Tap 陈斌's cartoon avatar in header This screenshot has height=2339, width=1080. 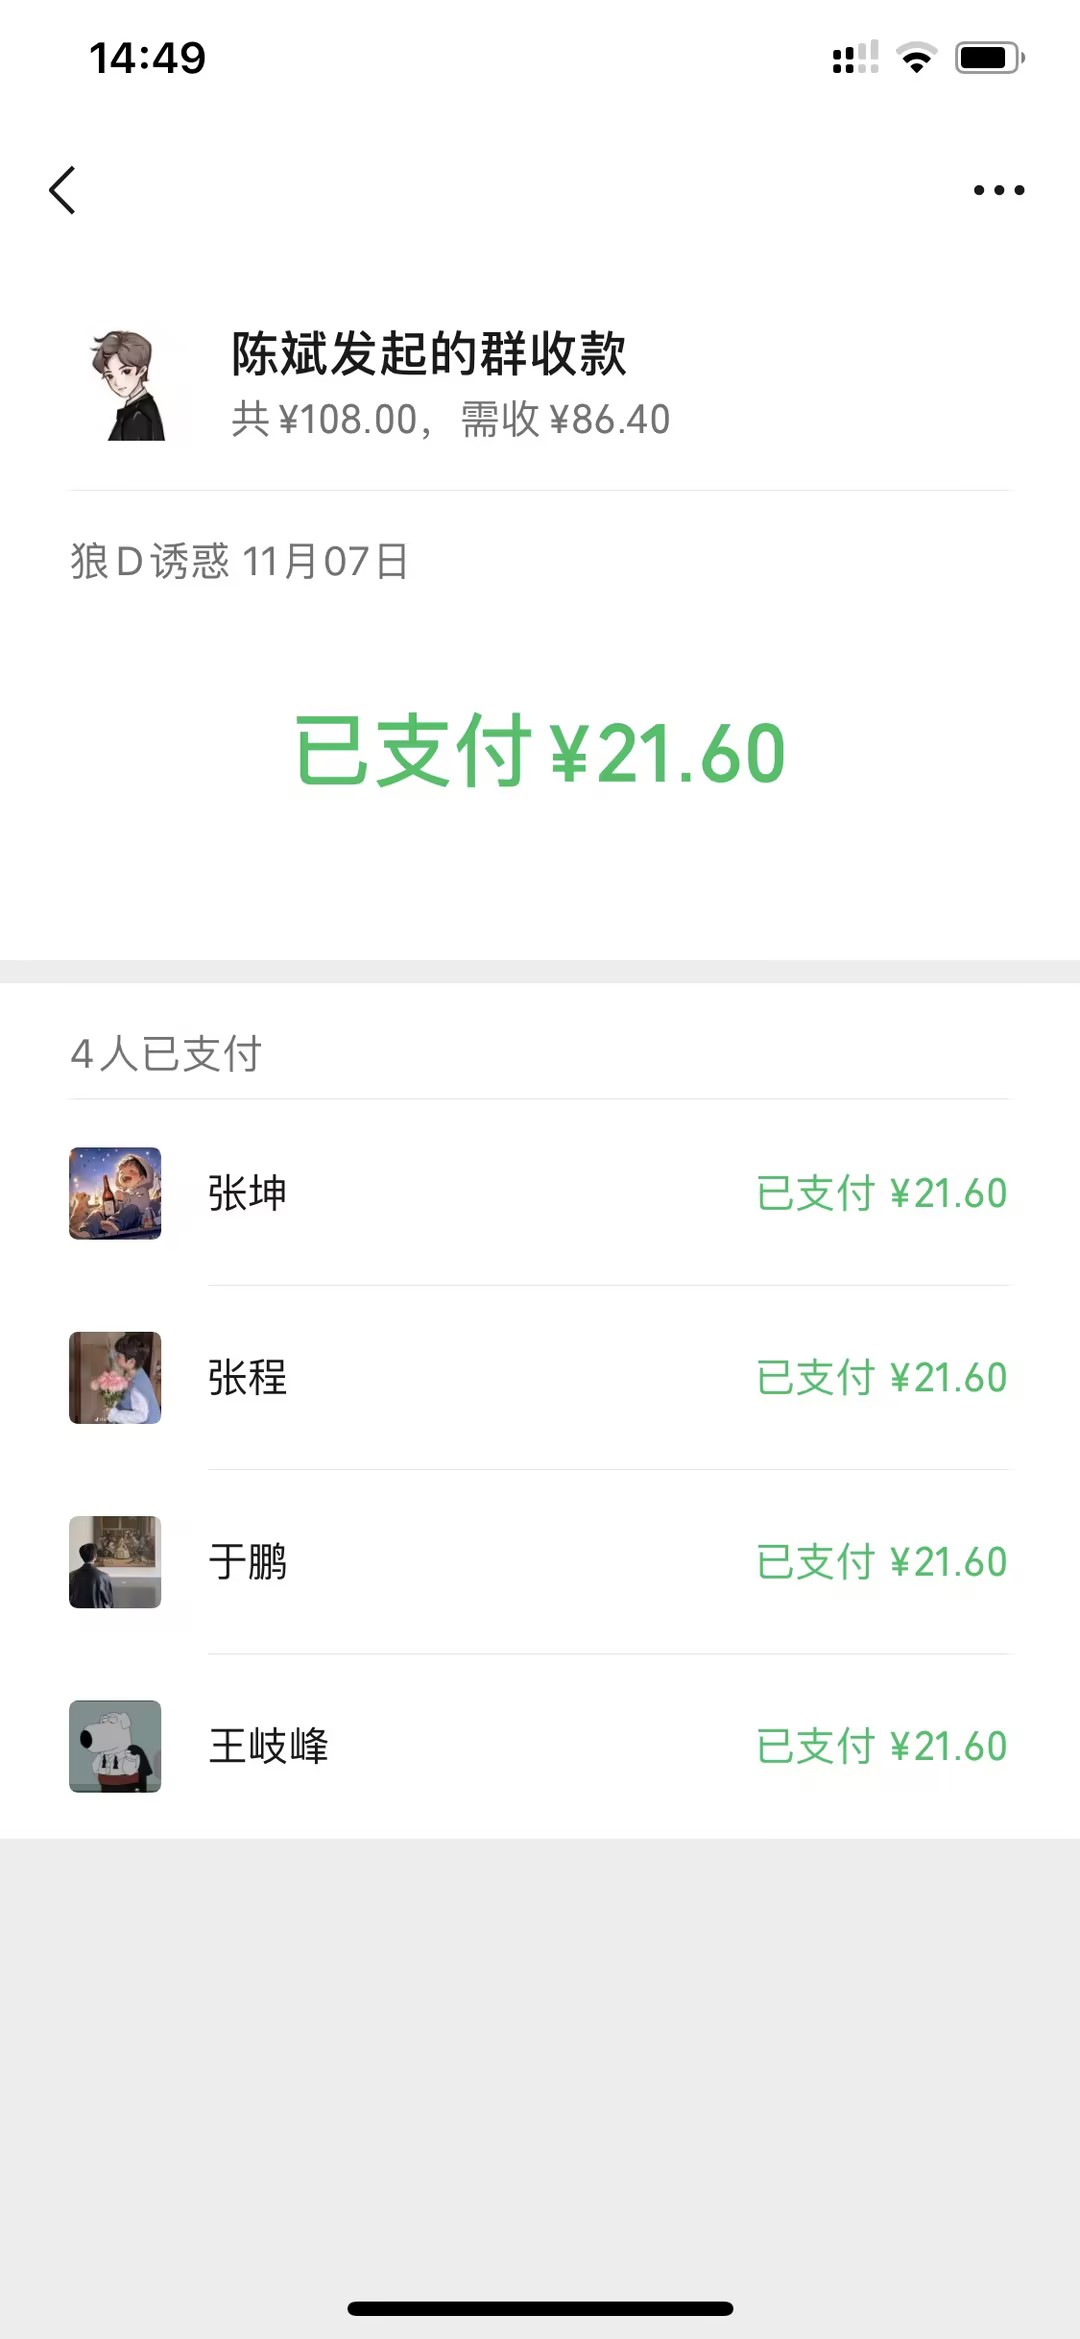click(x=130, y=386)
